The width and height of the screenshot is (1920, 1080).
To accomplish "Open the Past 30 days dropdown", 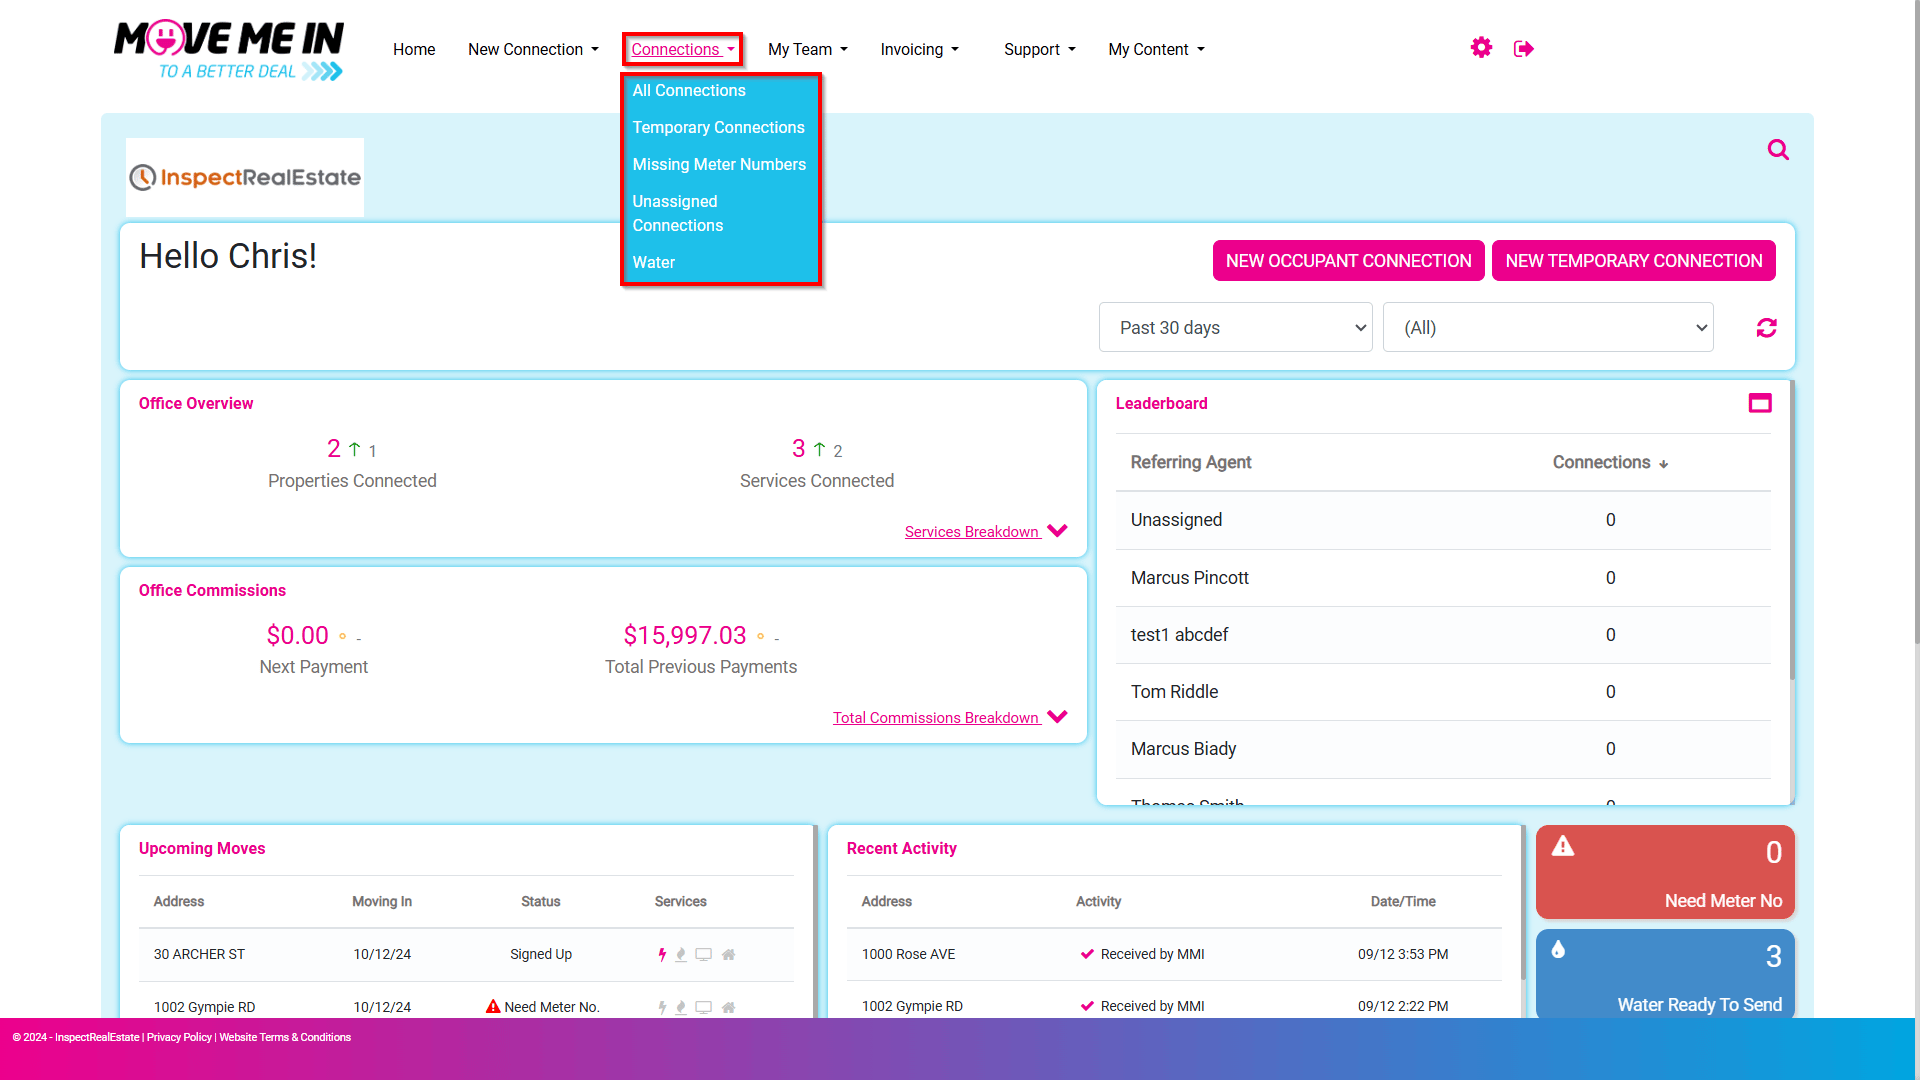I will point(1235,328).
